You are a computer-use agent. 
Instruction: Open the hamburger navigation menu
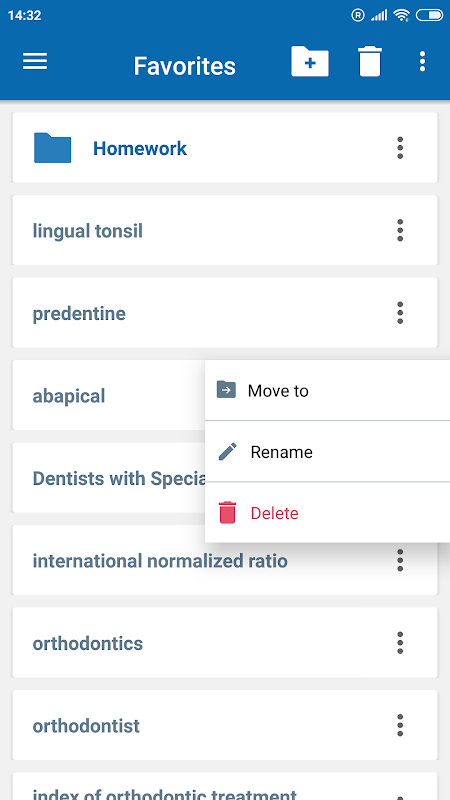click(35, 62)
